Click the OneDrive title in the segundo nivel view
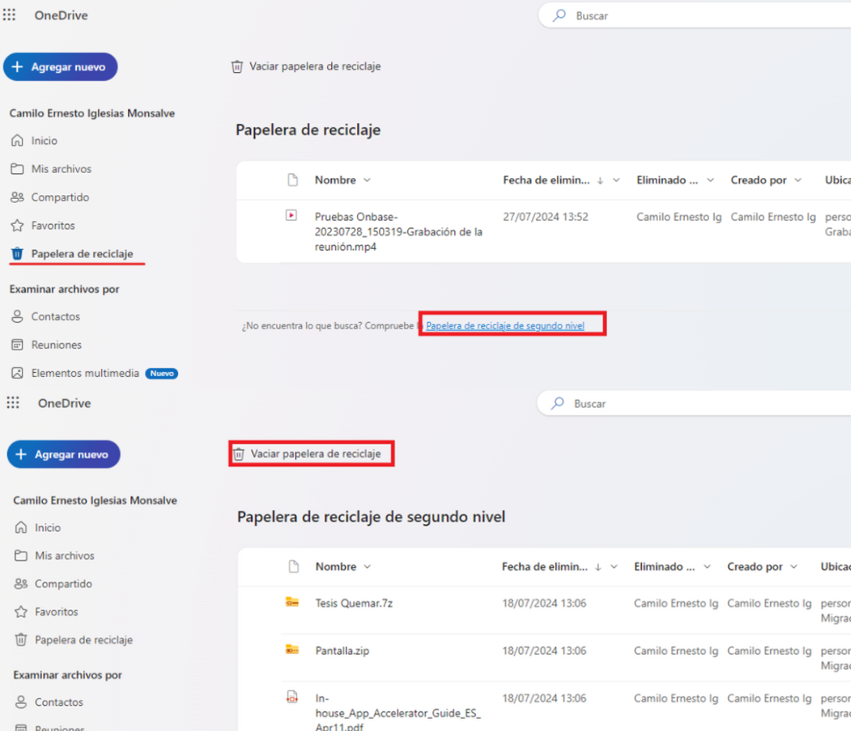The height and width of the screenshot is (731, 851). click(64, 403)
